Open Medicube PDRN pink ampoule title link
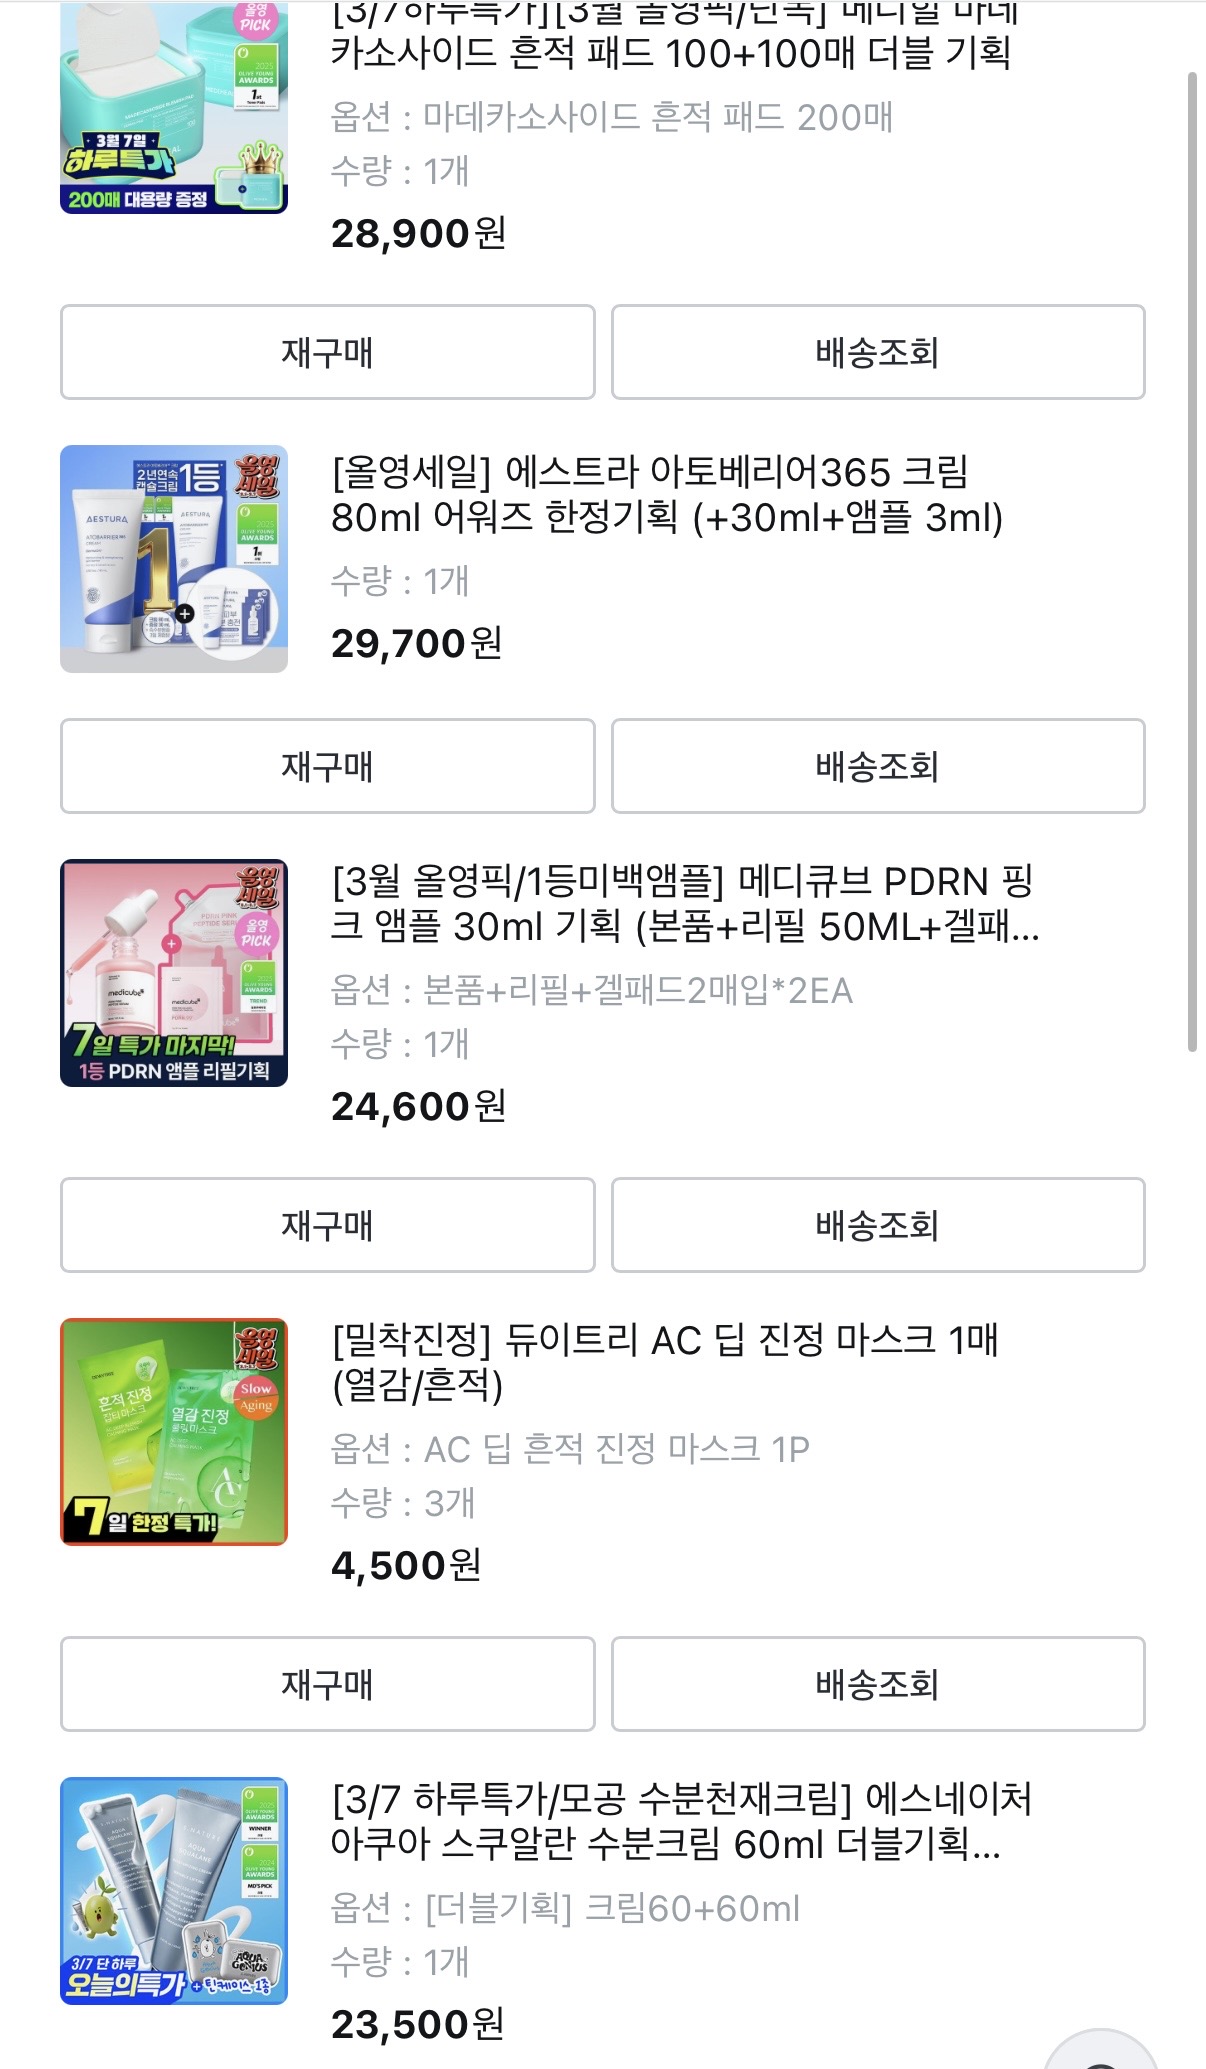 pyautogui.click(x=684, y=904)
